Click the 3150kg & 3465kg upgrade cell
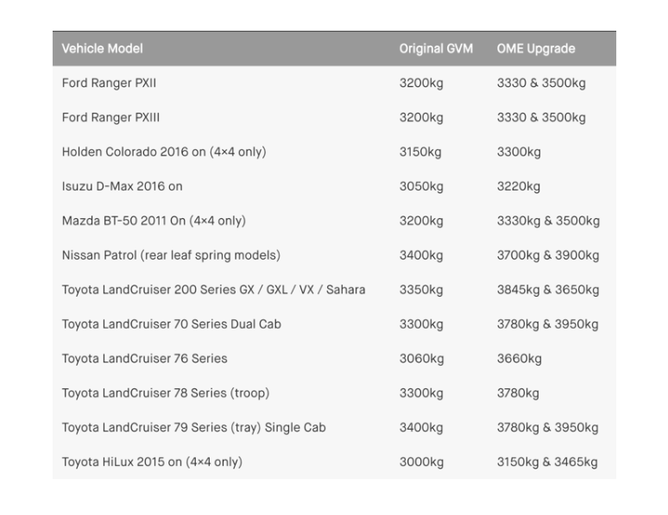Screen dimensions: 668x515 [x=547, y=462]
